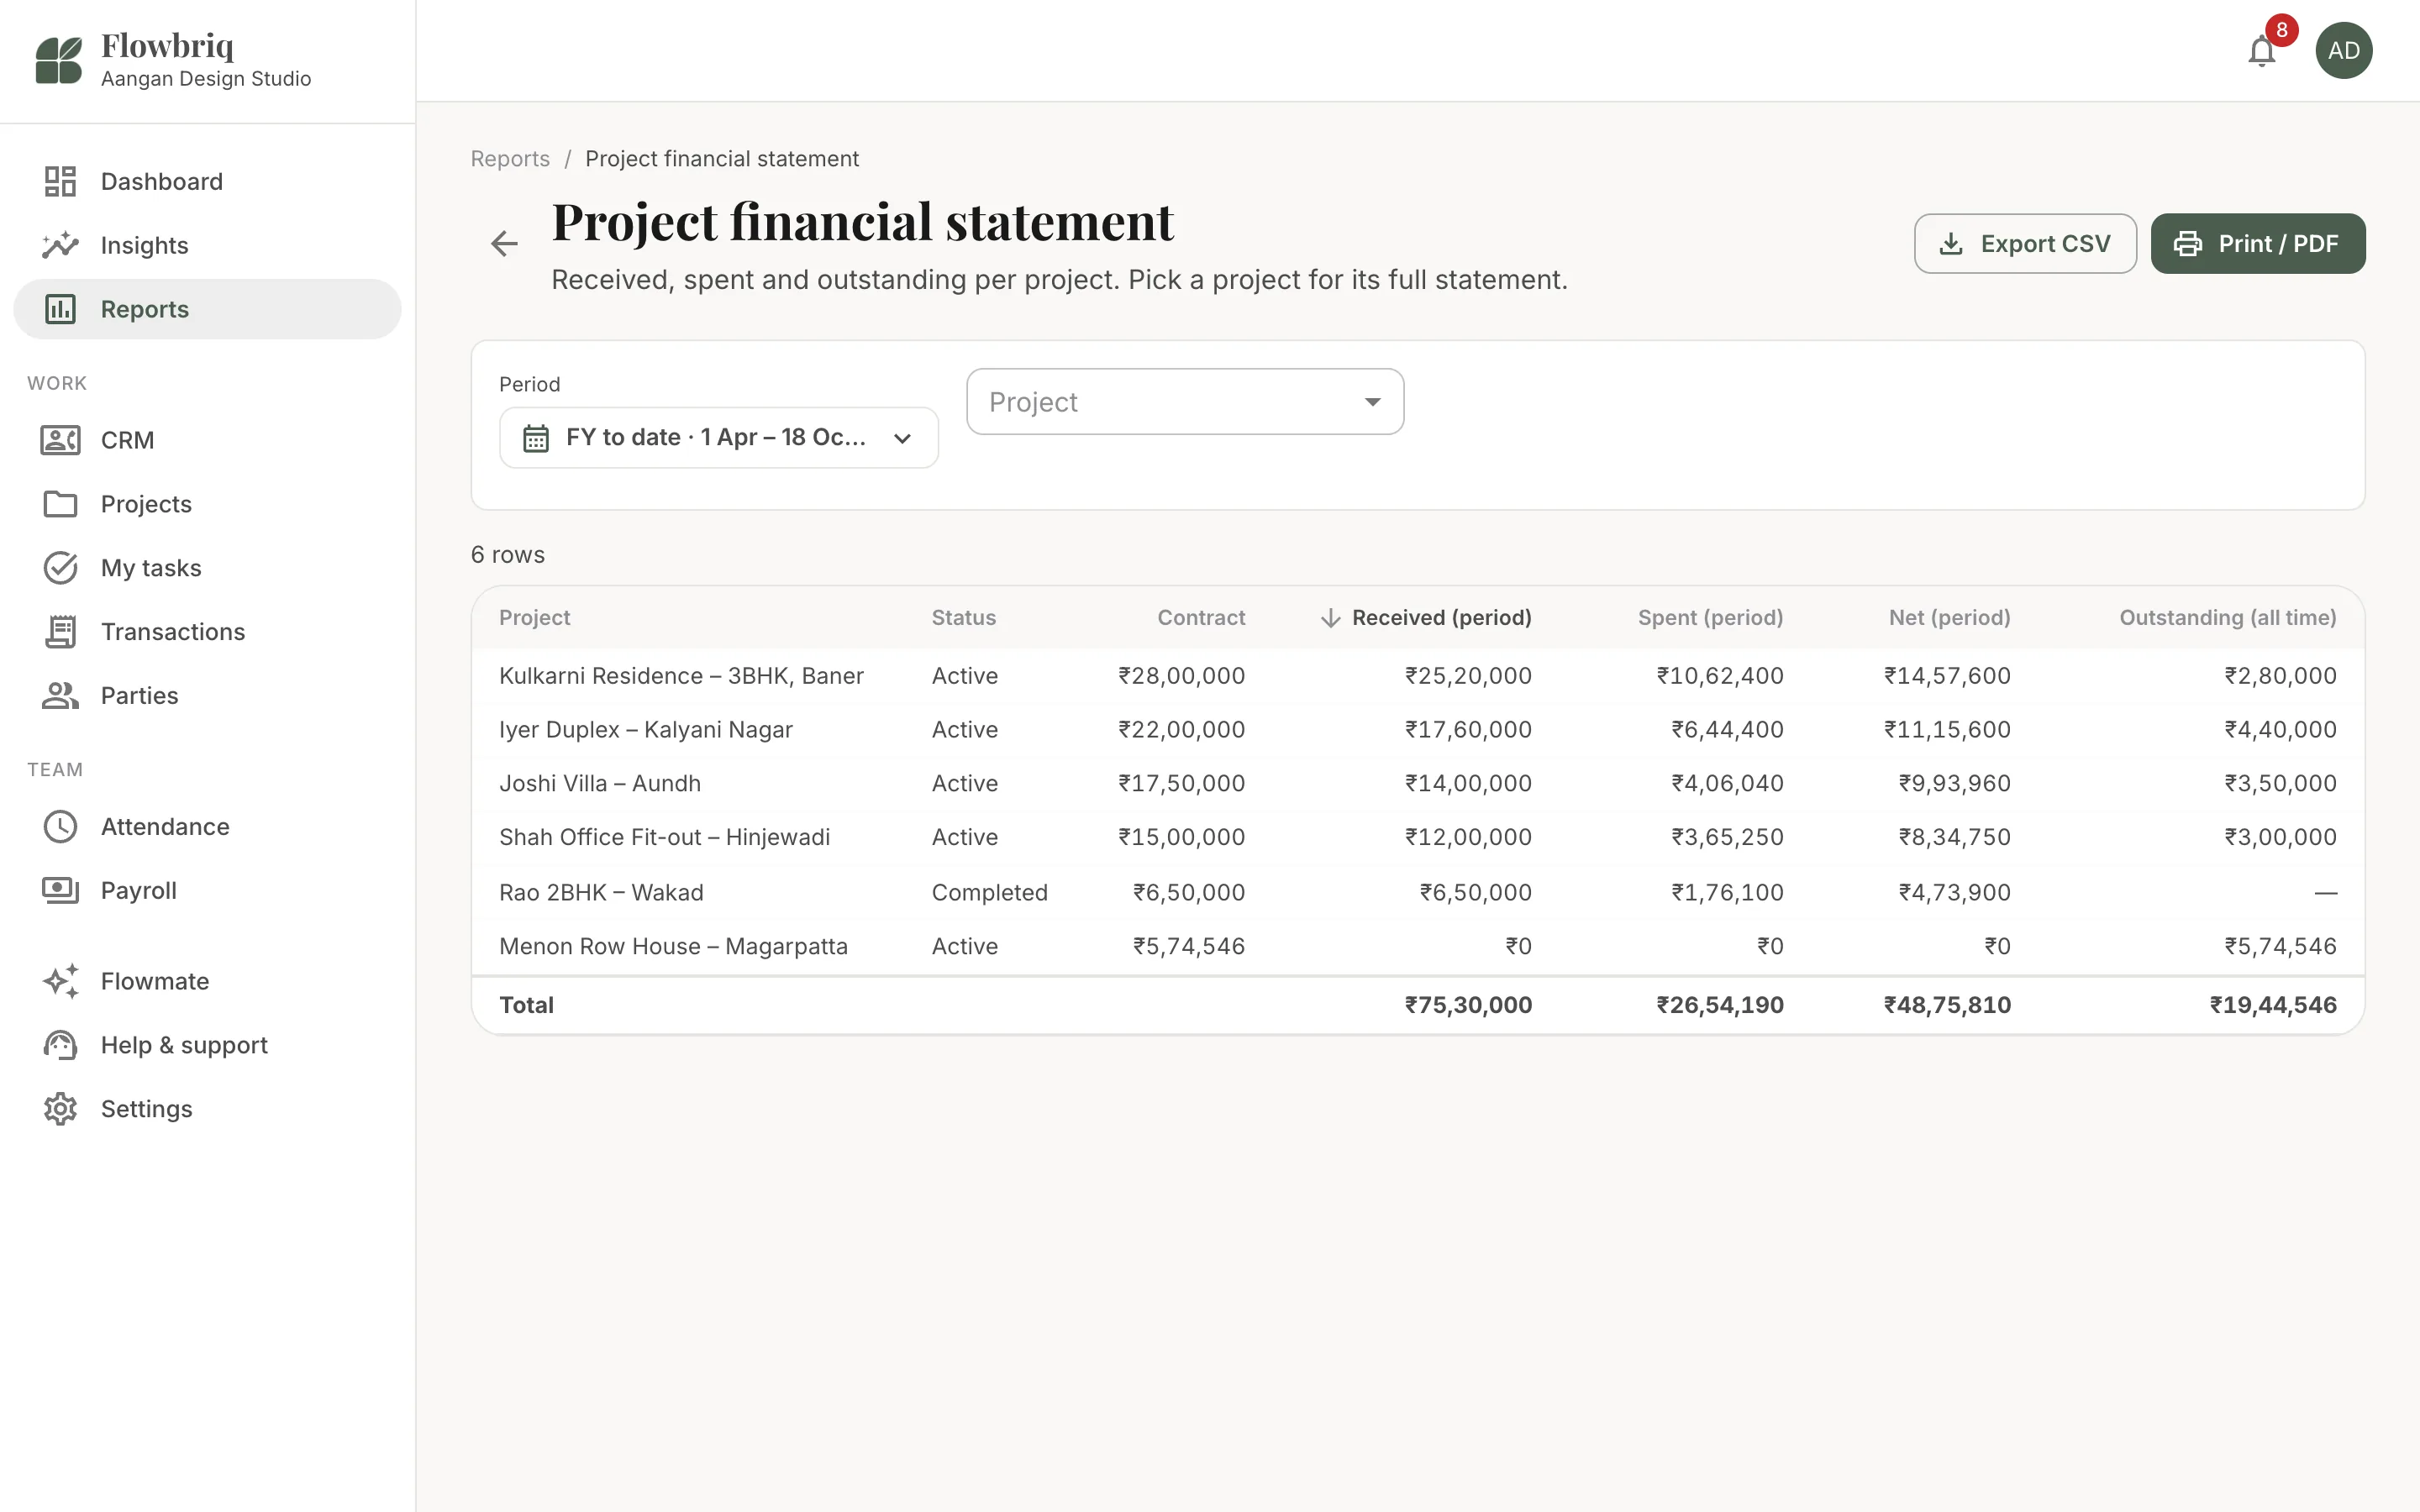Sort by Received (period) column
The height and width of the screenshot is (1512, 2420).
click(1425, 618)
